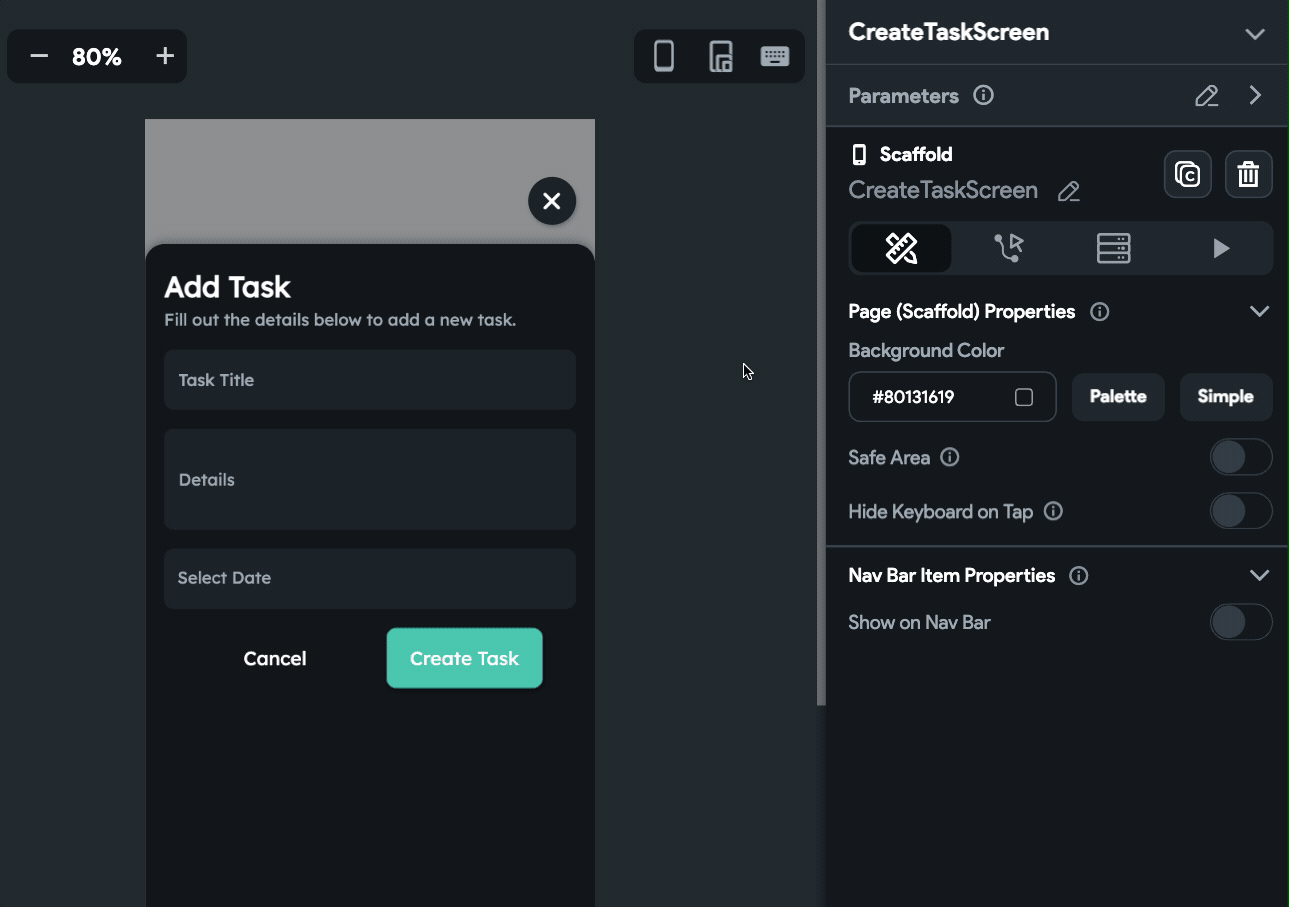Open the Properties design tab

(x=901, y=248)
